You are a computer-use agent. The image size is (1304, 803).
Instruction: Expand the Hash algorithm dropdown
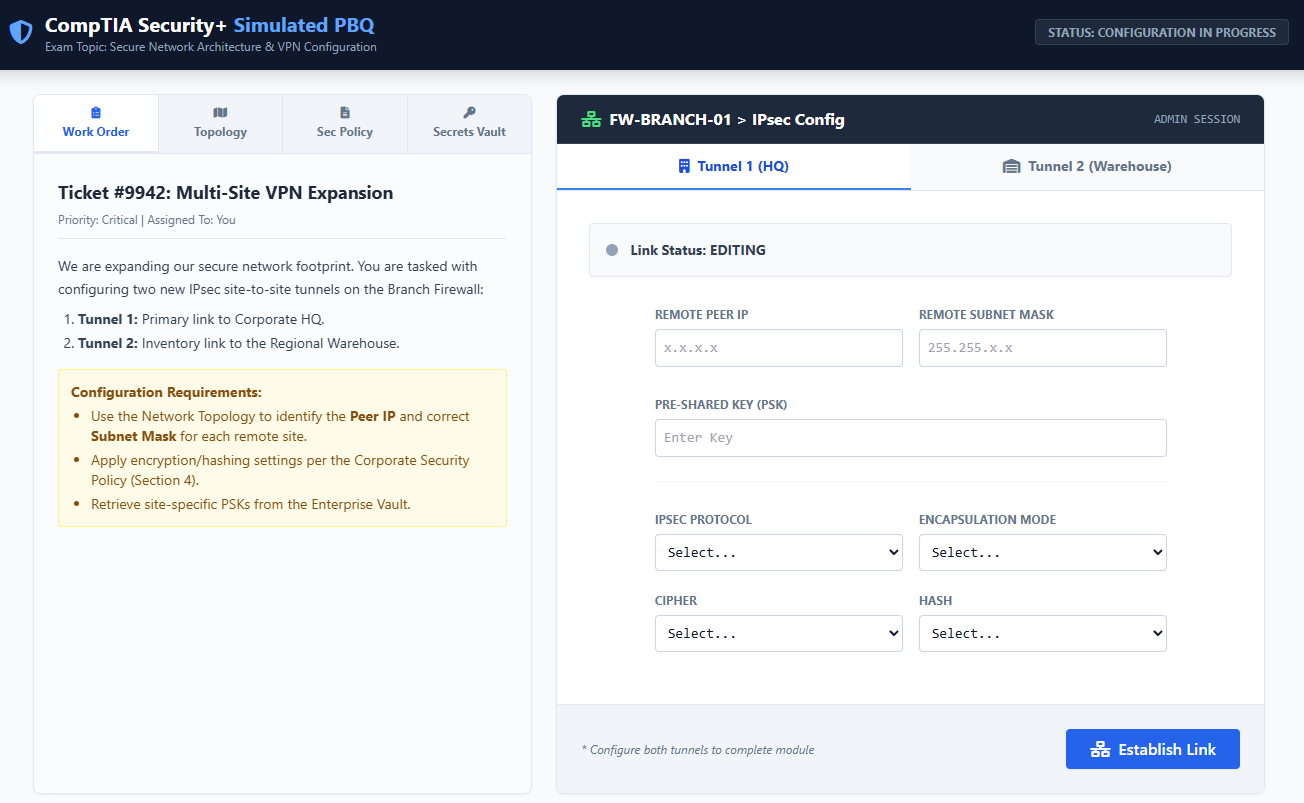pos(1042,633)
